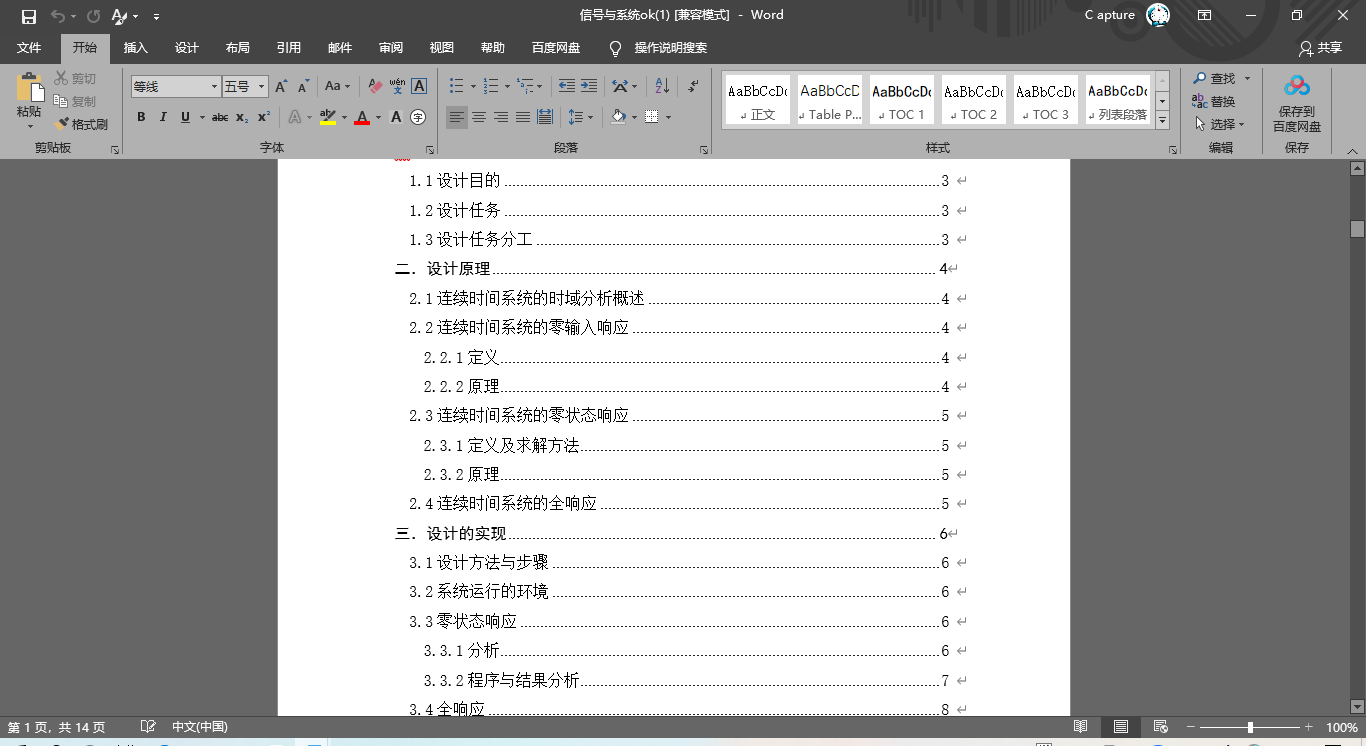Click the character shading A icon
This screenshot has width=1366, height=746.
[396, 117]
